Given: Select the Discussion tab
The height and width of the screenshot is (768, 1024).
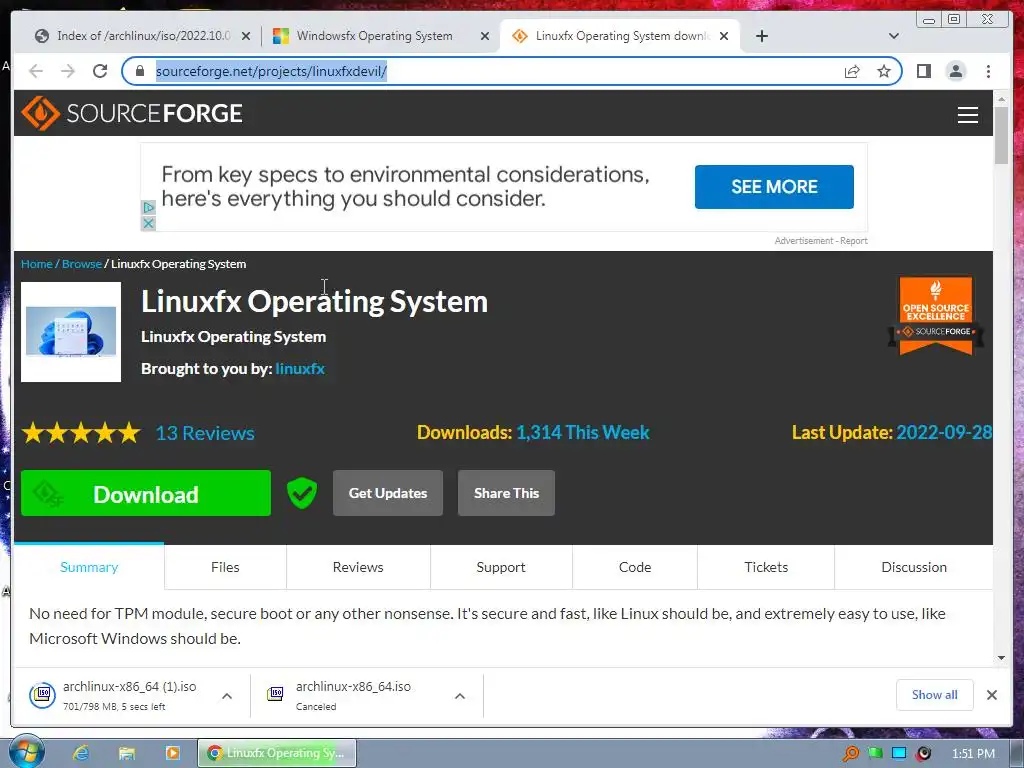Looking at the screenshot, I should (914, 567).
